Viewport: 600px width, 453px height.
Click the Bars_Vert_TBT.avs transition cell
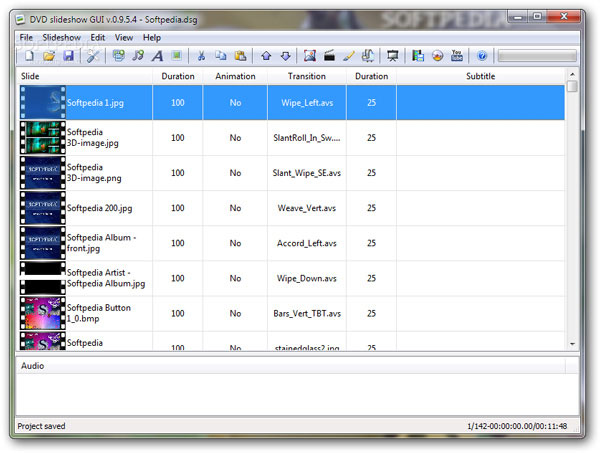pyautogui.click(x=307, y=313)
